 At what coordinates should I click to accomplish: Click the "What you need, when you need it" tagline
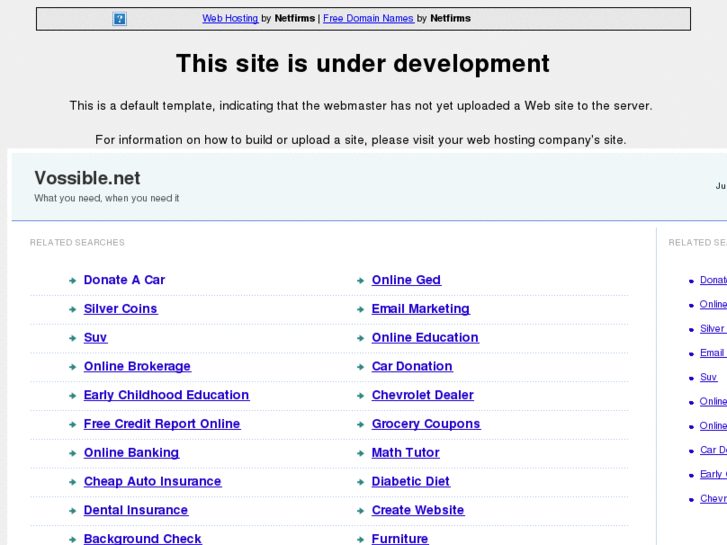(x=107, y=198)
